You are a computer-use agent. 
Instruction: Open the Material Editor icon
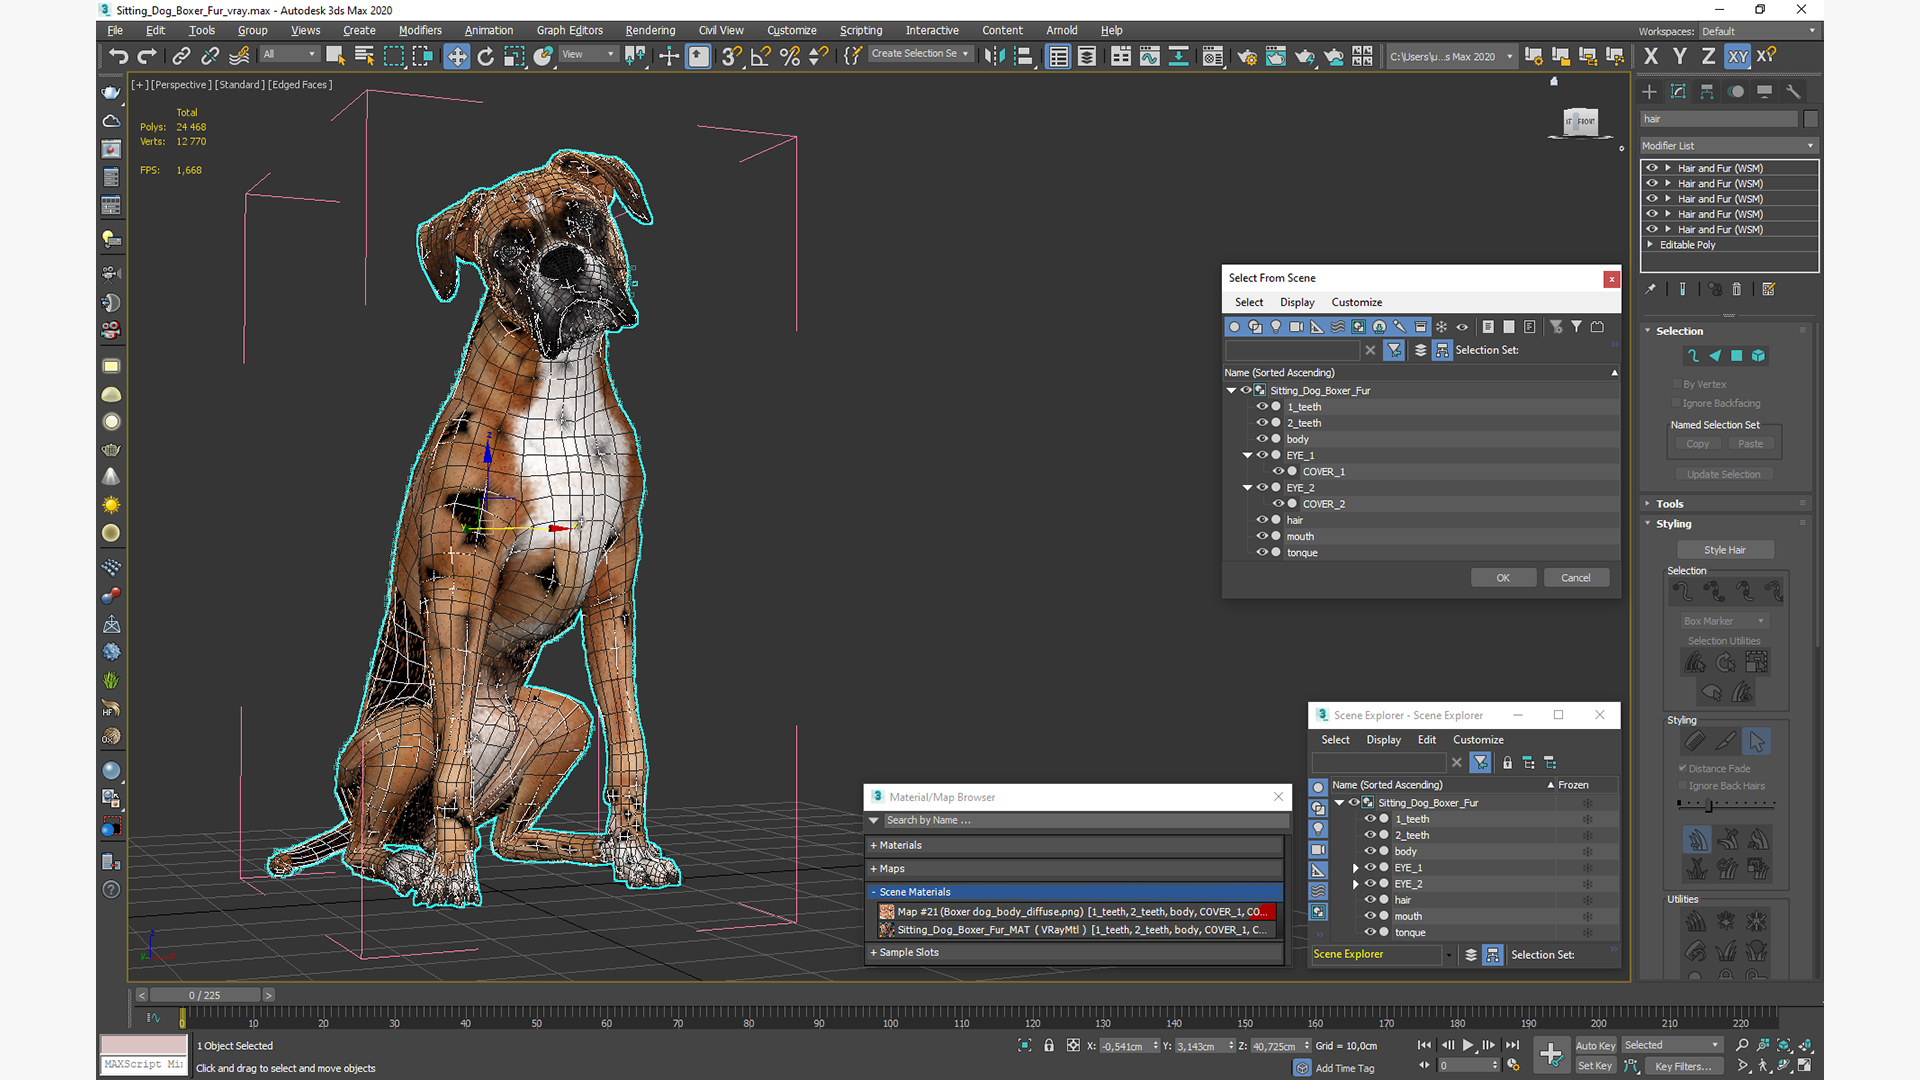tap(1213, 56)
